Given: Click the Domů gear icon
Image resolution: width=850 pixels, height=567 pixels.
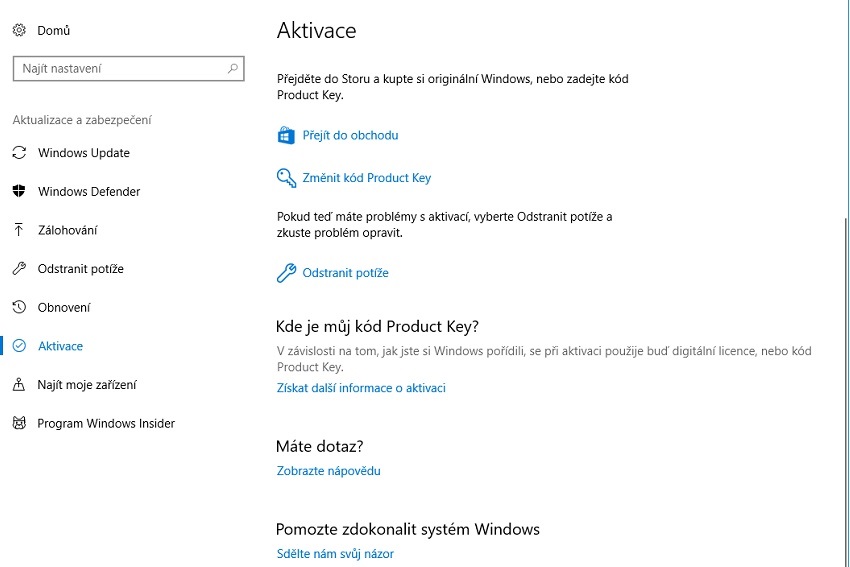Looking at the screenshot, I should [18, 31].
